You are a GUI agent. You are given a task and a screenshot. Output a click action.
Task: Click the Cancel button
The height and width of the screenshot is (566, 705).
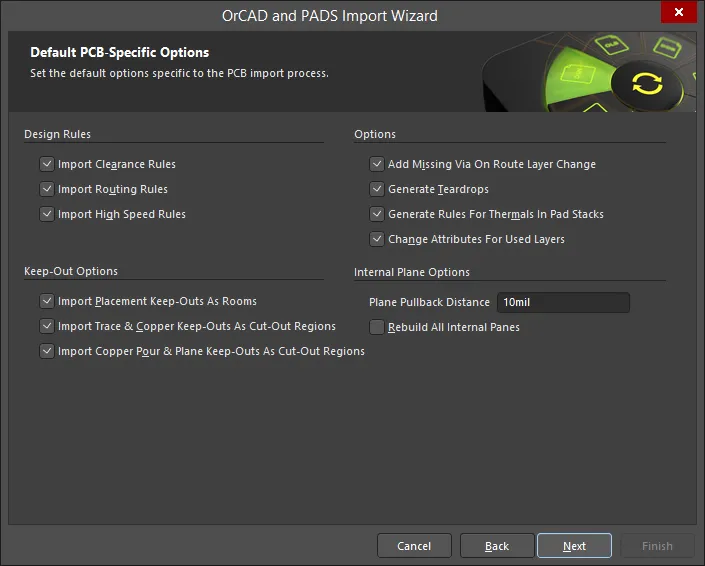414,546
